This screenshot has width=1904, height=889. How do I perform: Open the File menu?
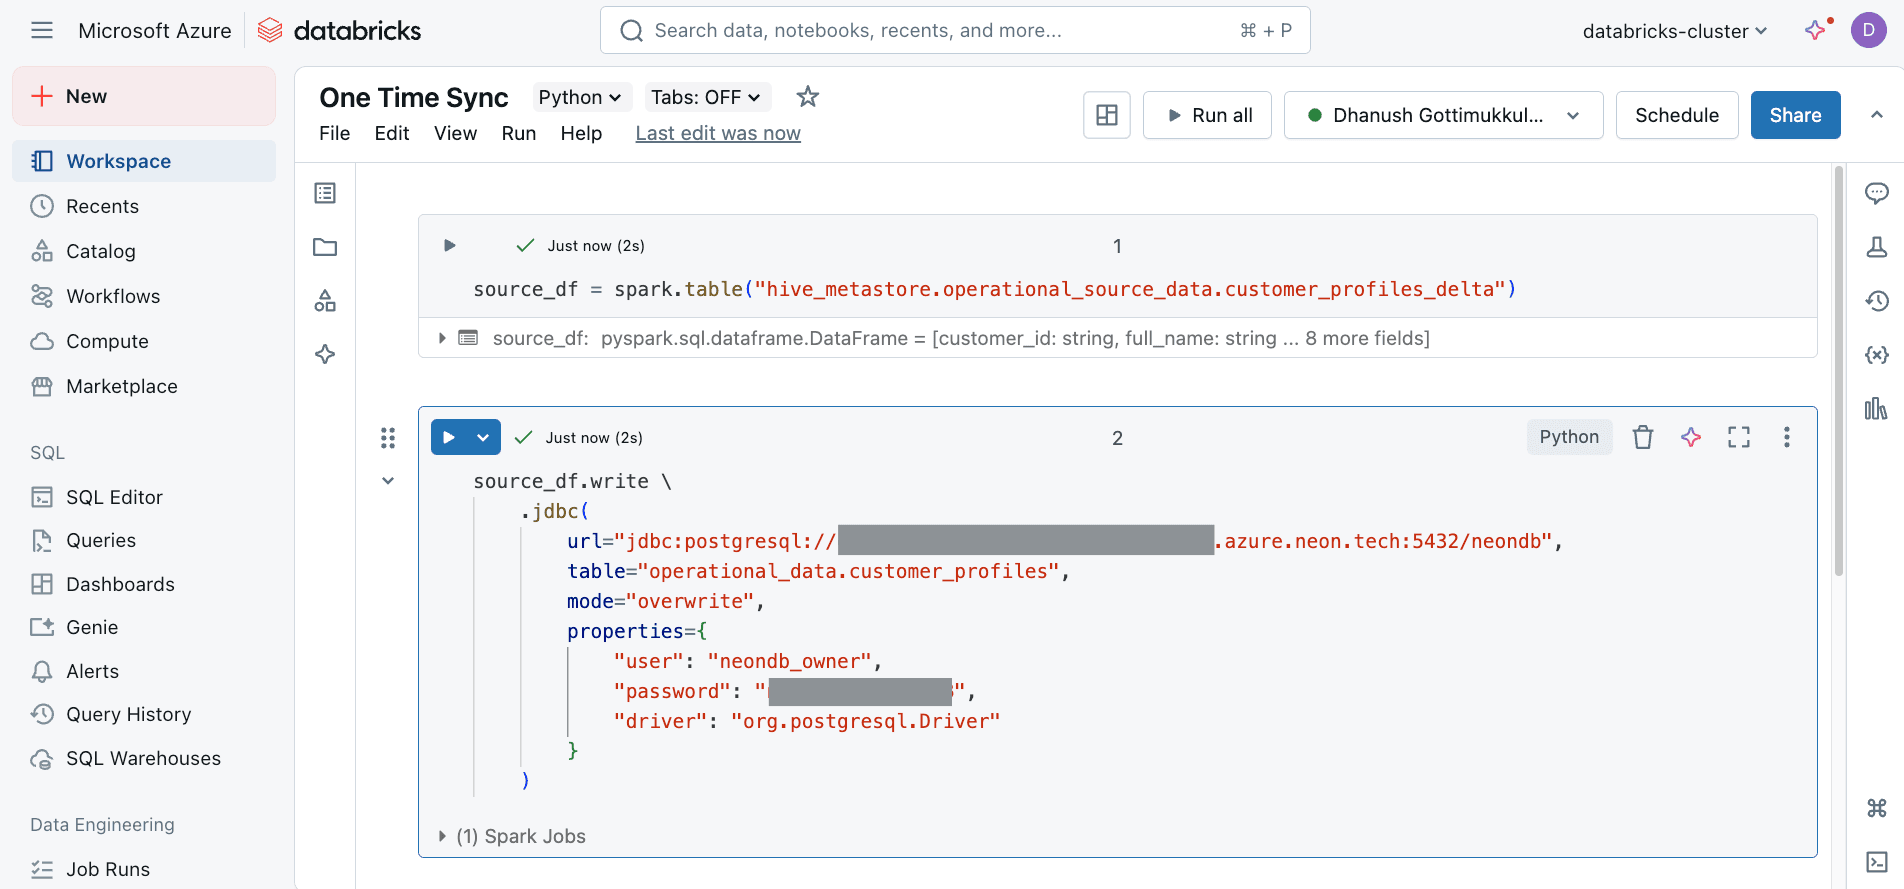335,133
